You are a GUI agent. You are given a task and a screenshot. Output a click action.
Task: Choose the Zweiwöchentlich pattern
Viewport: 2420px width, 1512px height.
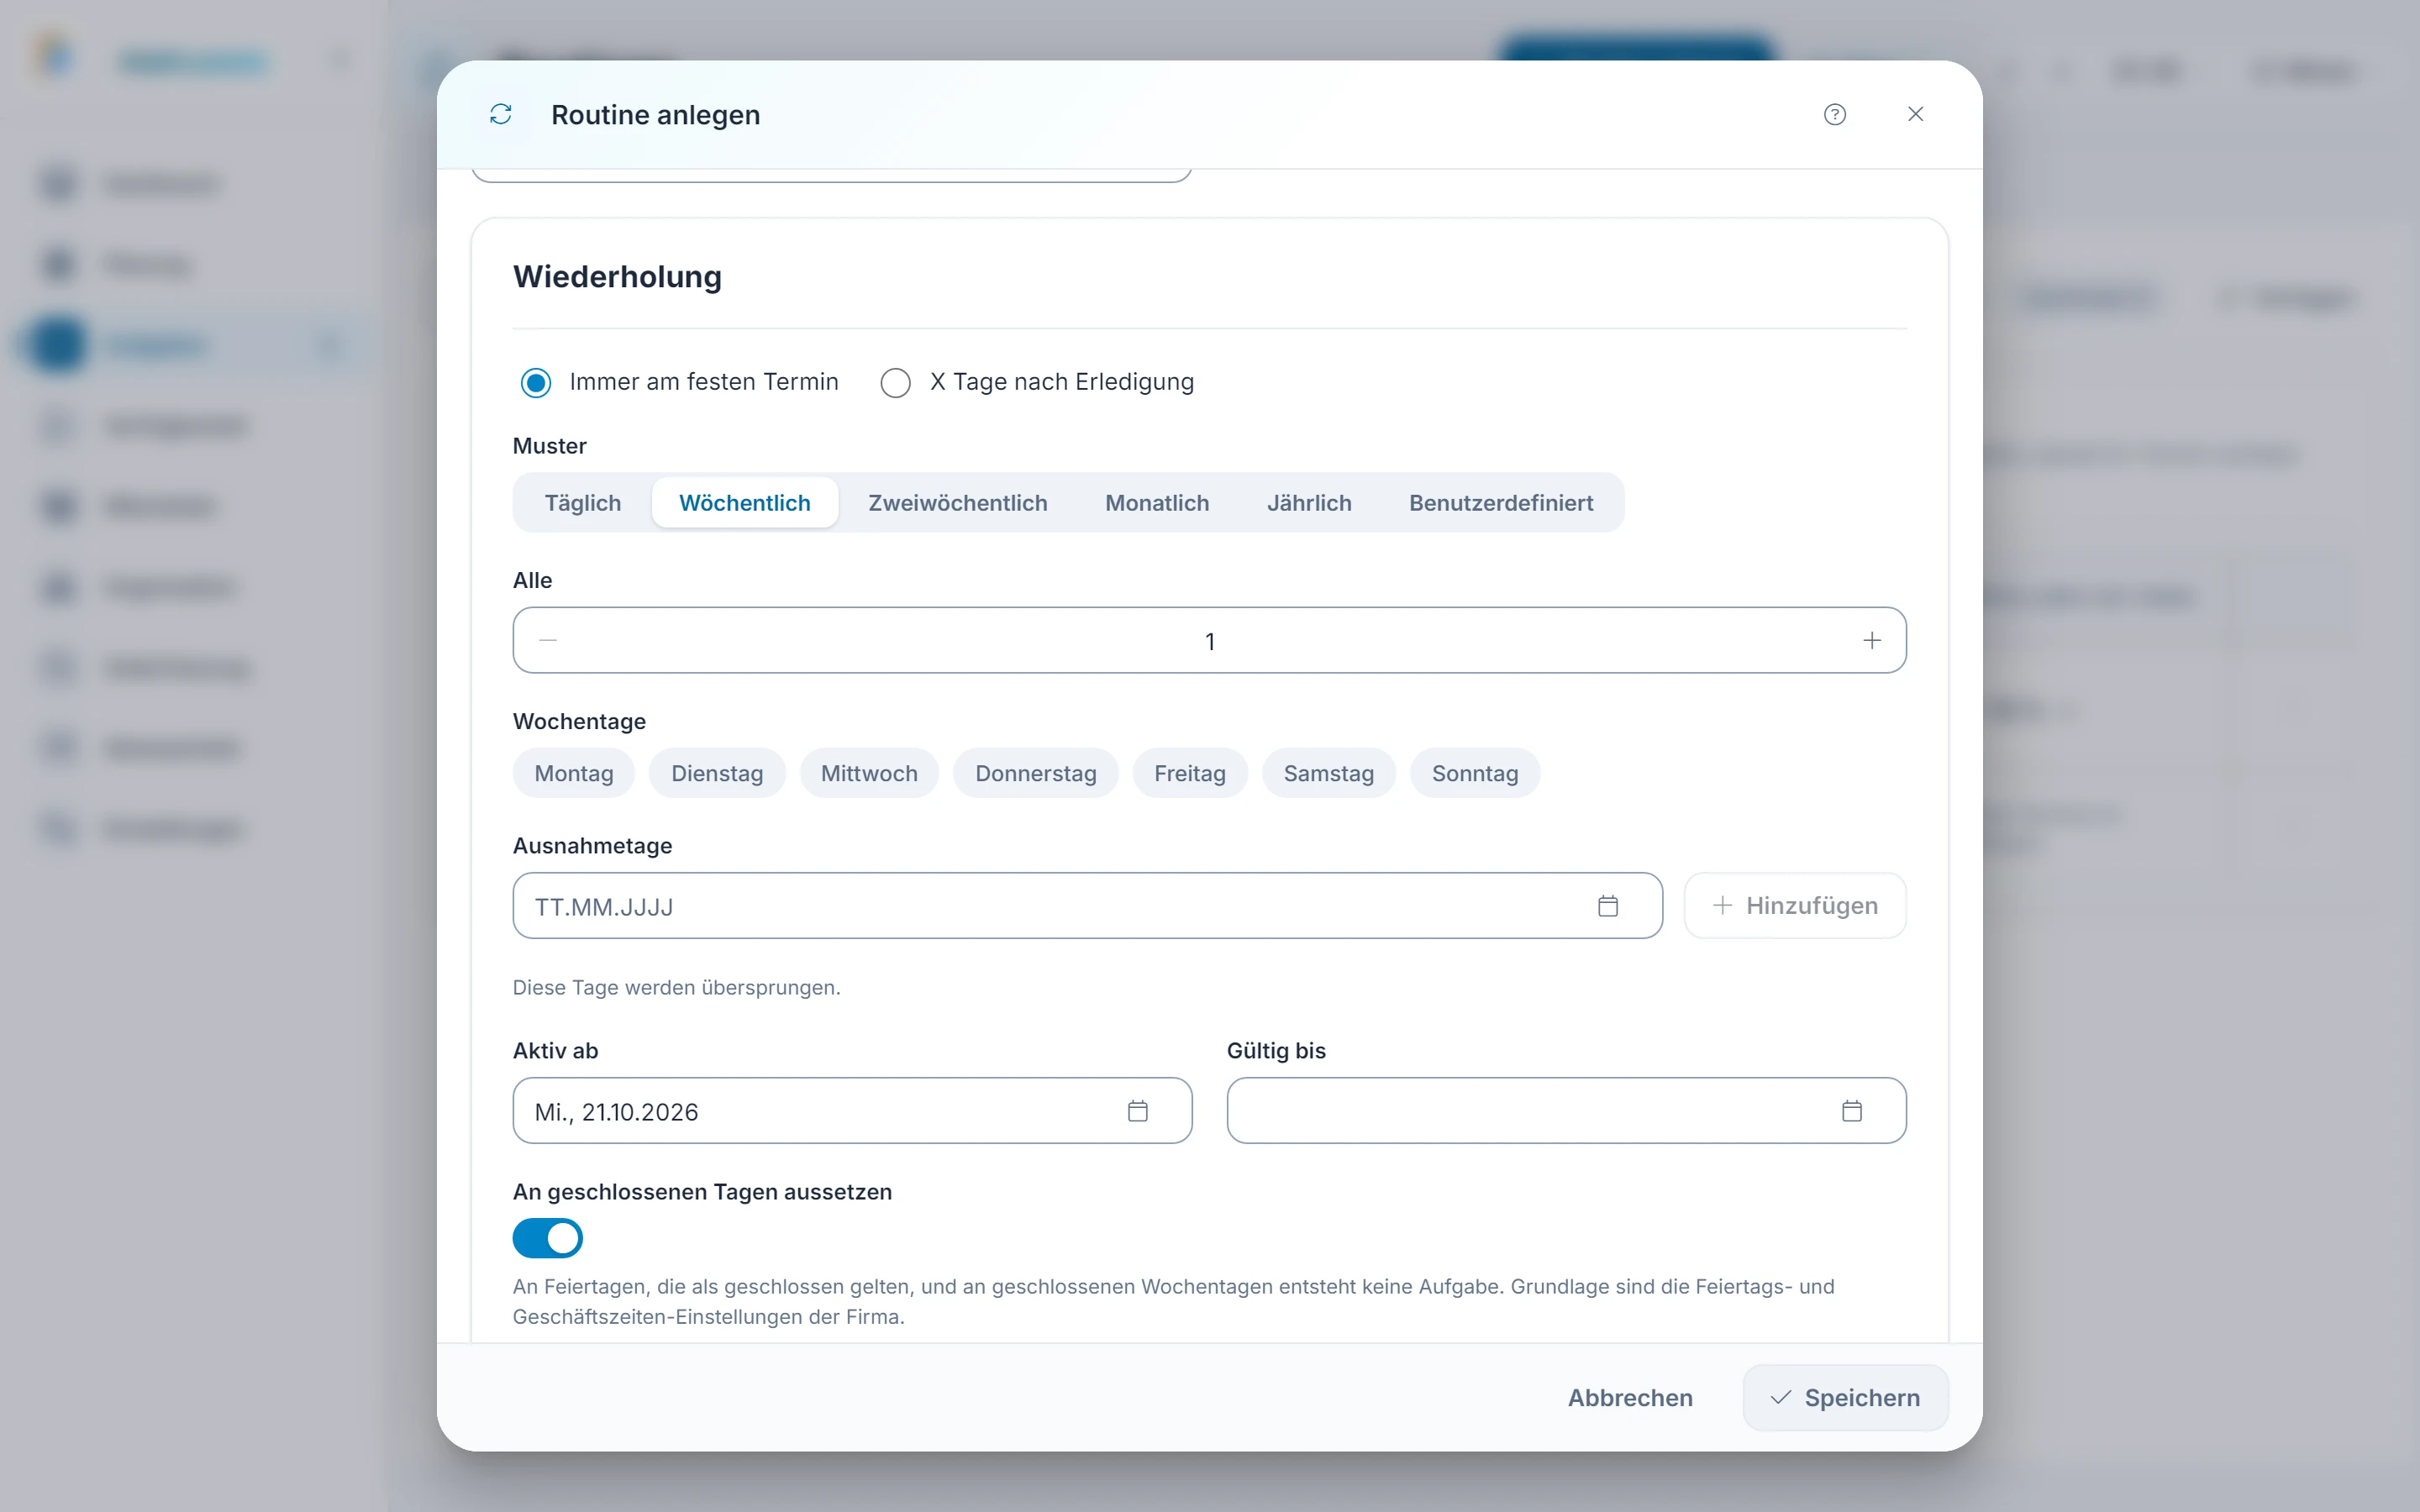957,503
